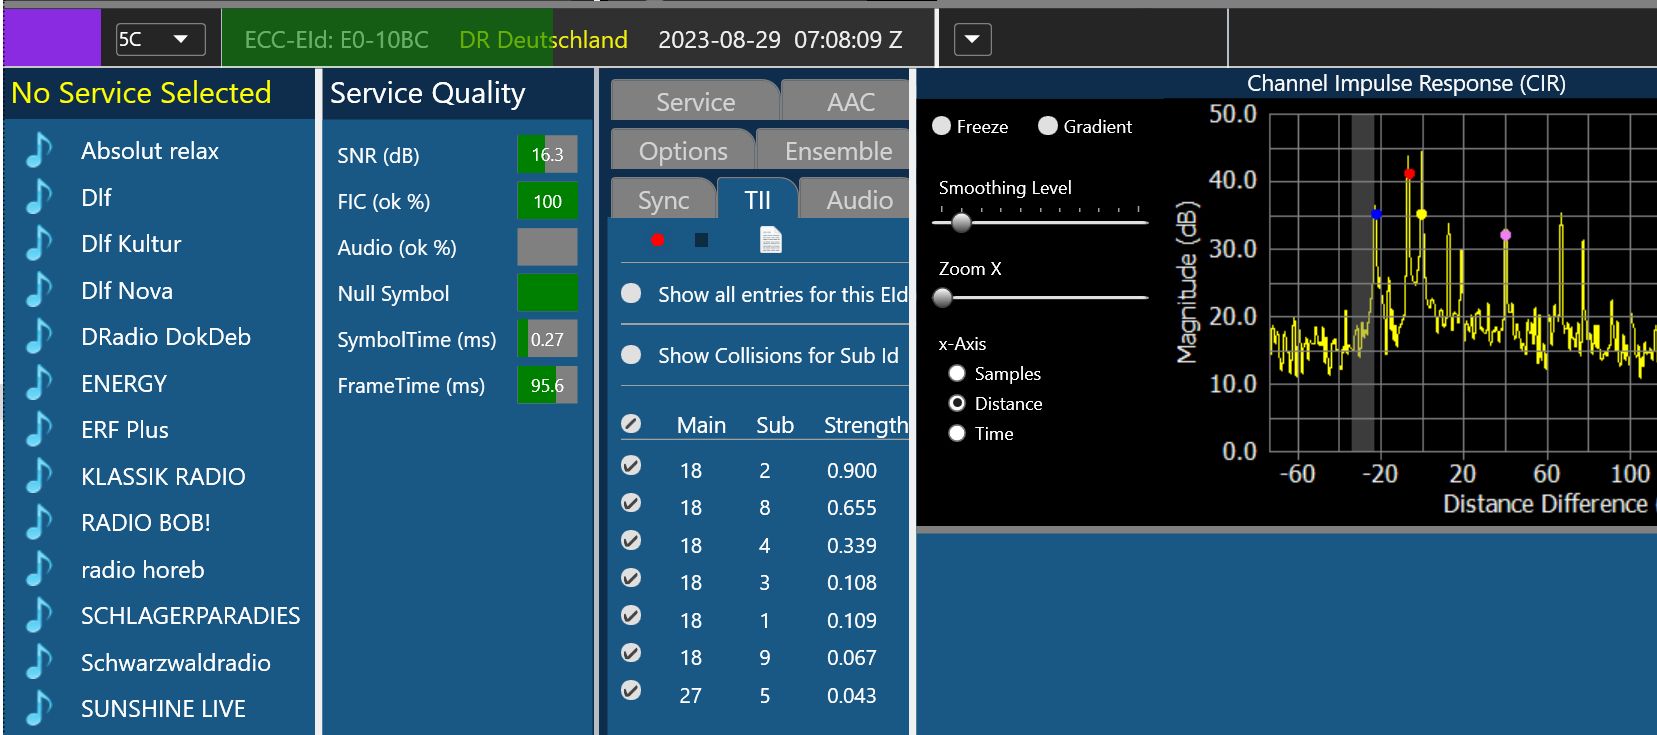
Task: Select the Schwarzwaldradio service
Action: pyautogui.click(x=175, y=663)
